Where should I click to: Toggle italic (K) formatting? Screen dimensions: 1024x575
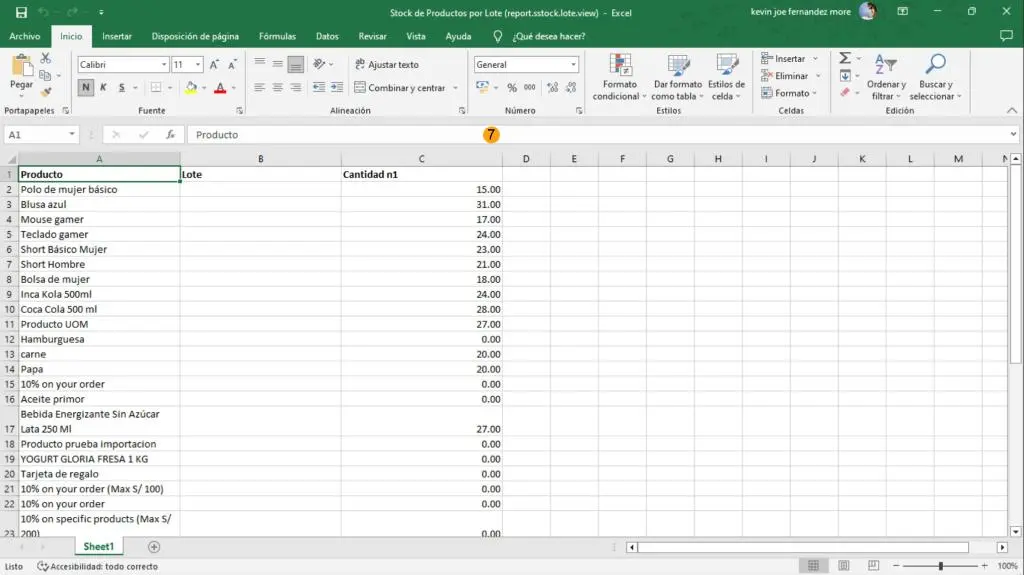coord(105,88)
